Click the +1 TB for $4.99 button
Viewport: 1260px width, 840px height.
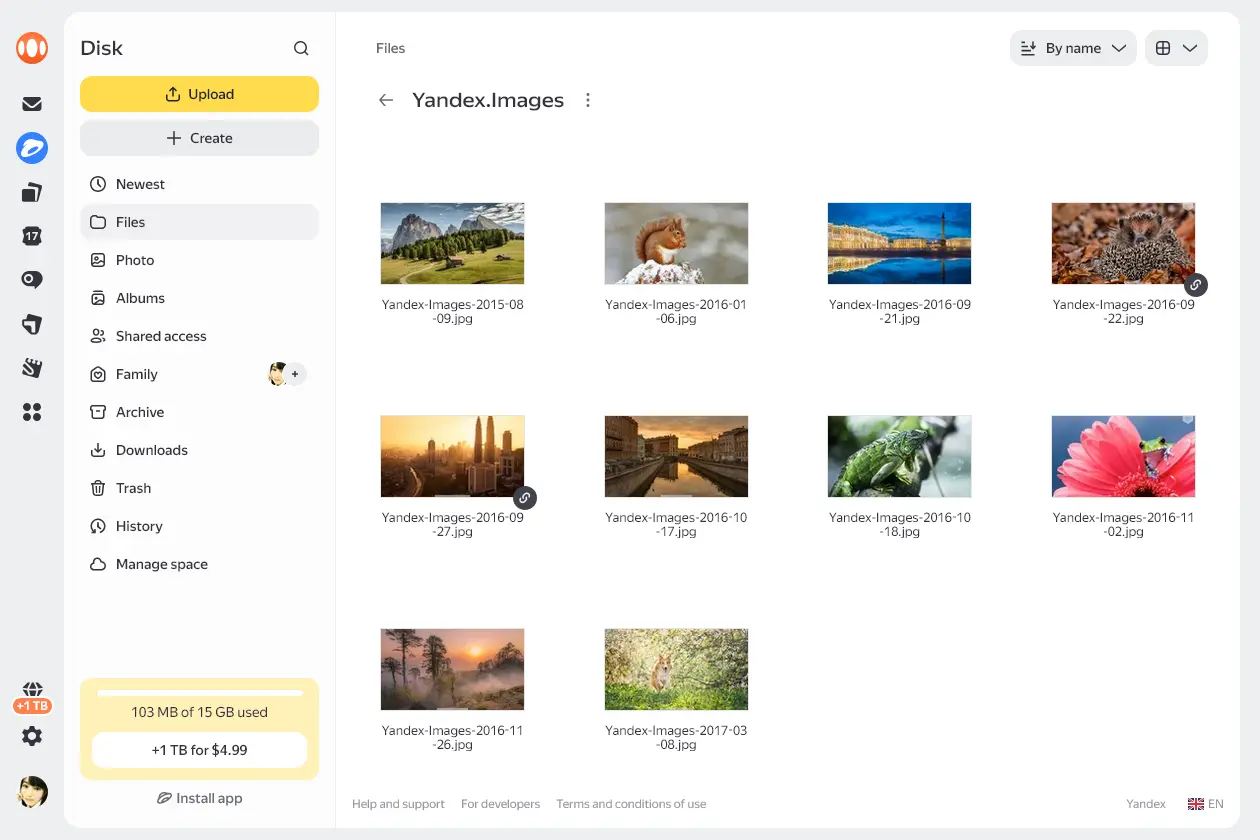pos(200,750)
